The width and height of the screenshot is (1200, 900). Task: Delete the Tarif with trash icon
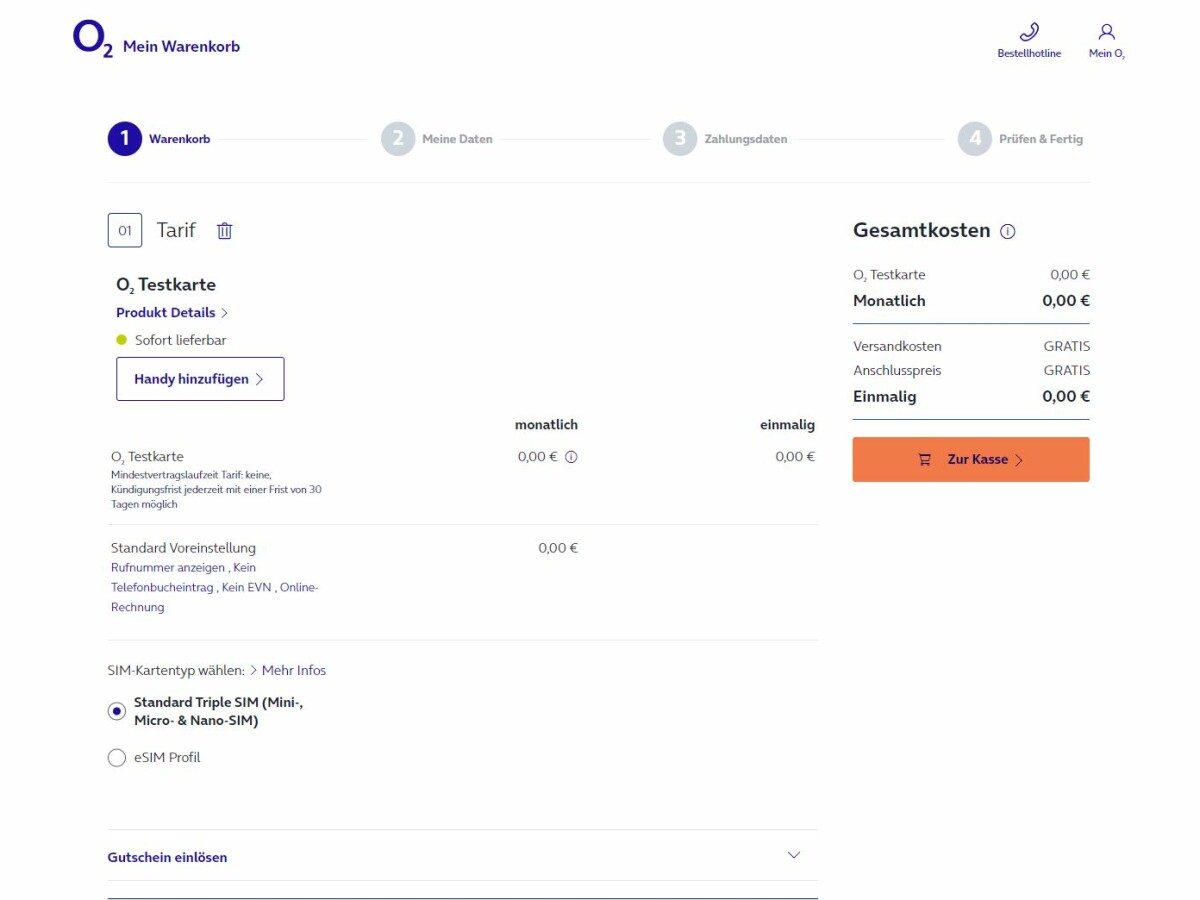pos(225,231)
